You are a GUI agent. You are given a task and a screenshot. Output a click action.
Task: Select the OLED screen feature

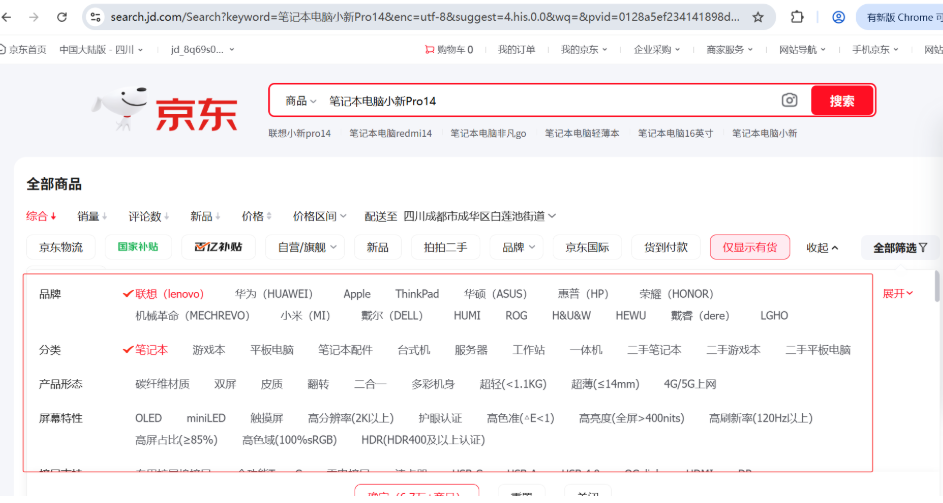[x=148, y=418]
